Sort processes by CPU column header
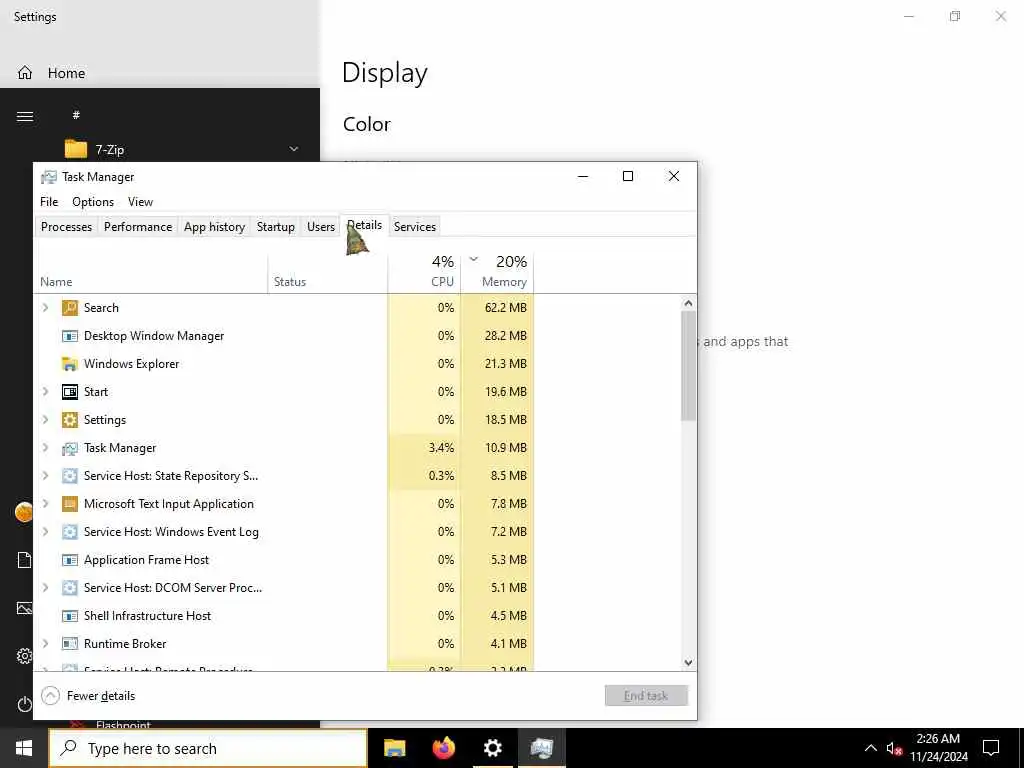 424,272
